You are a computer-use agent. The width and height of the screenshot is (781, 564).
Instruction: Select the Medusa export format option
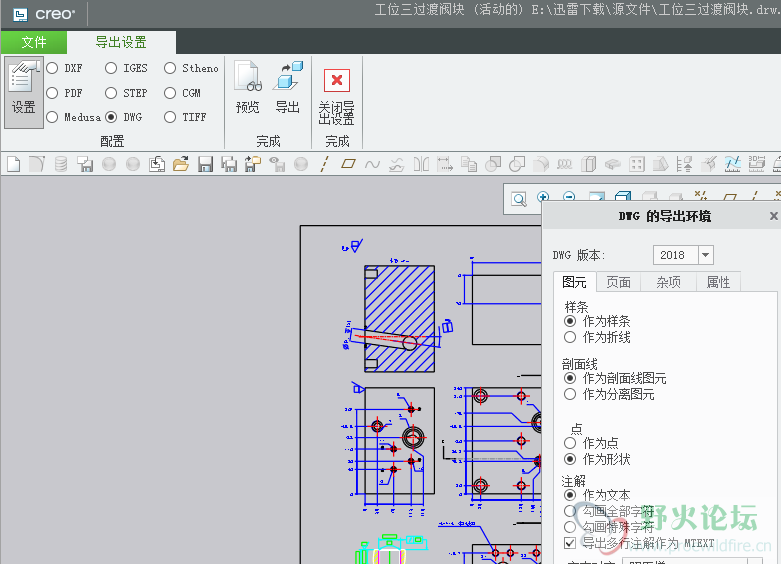click(52, 117)
